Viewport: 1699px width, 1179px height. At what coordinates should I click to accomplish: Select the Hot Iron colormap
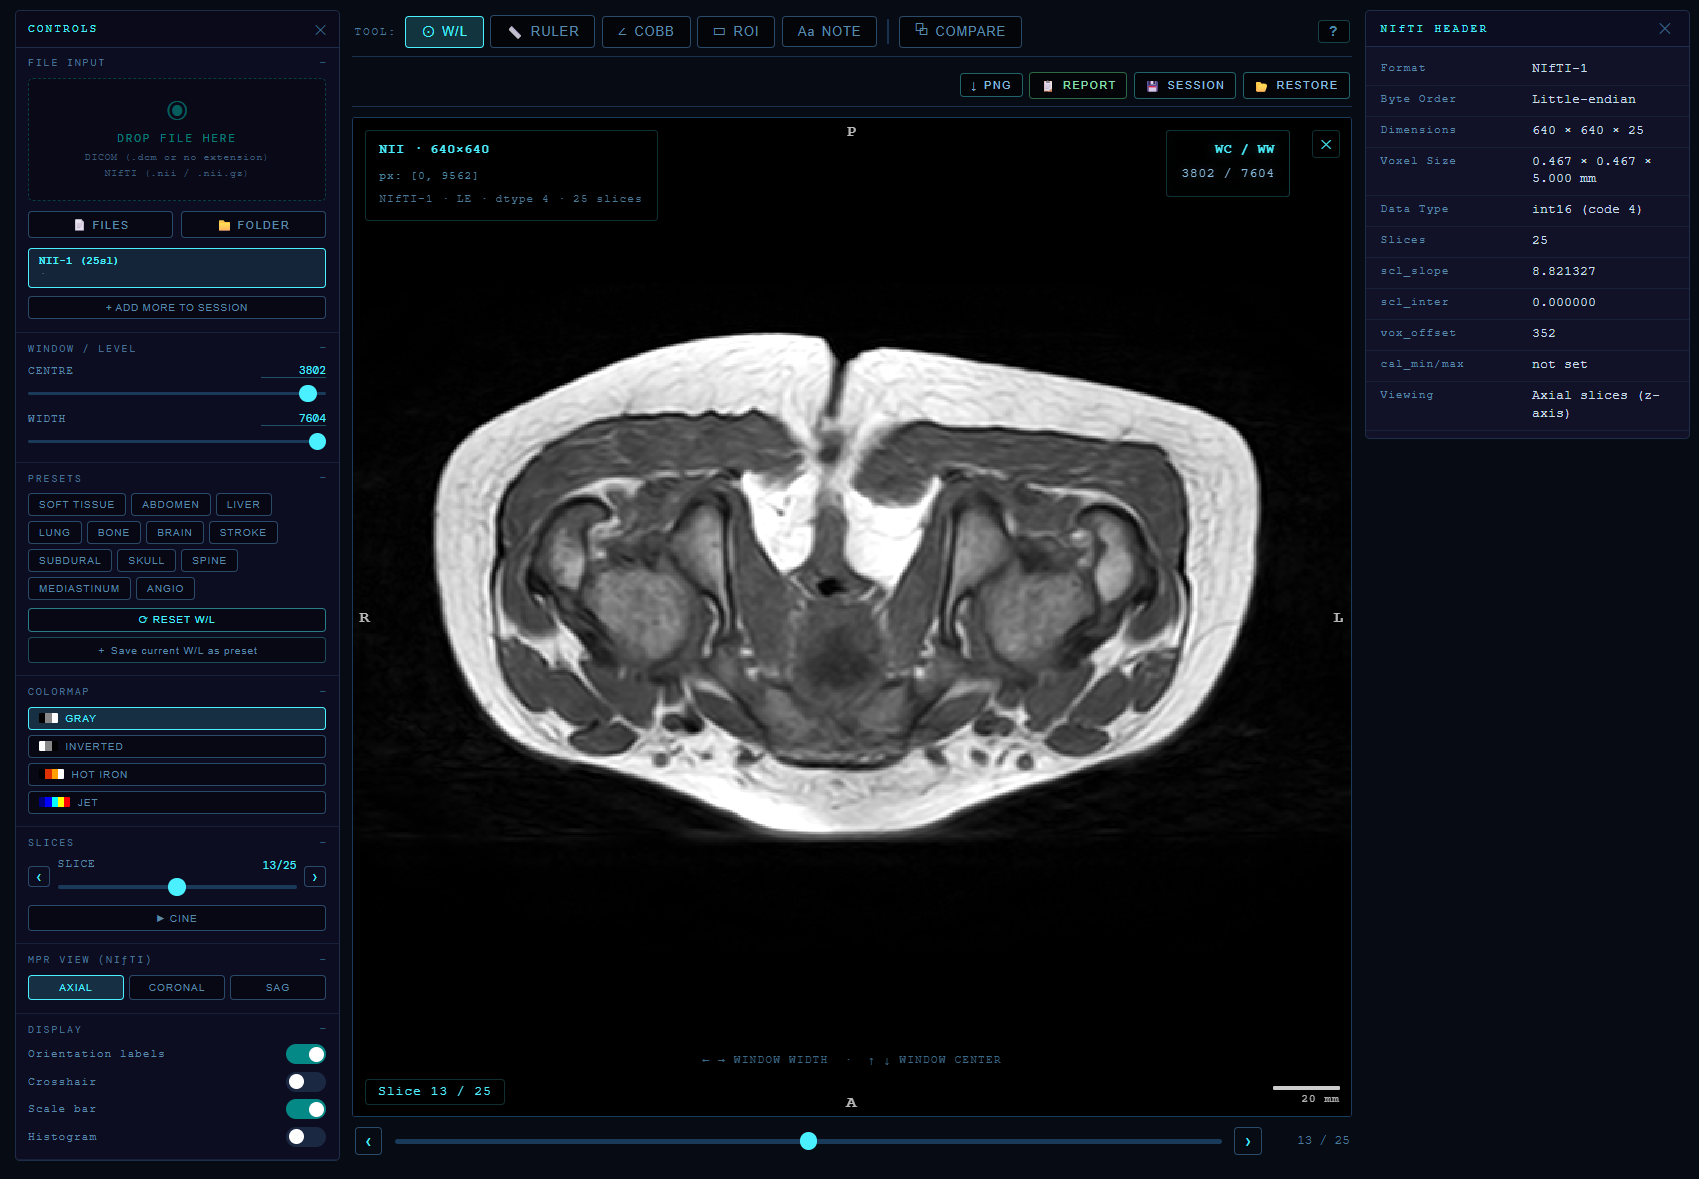177,775
